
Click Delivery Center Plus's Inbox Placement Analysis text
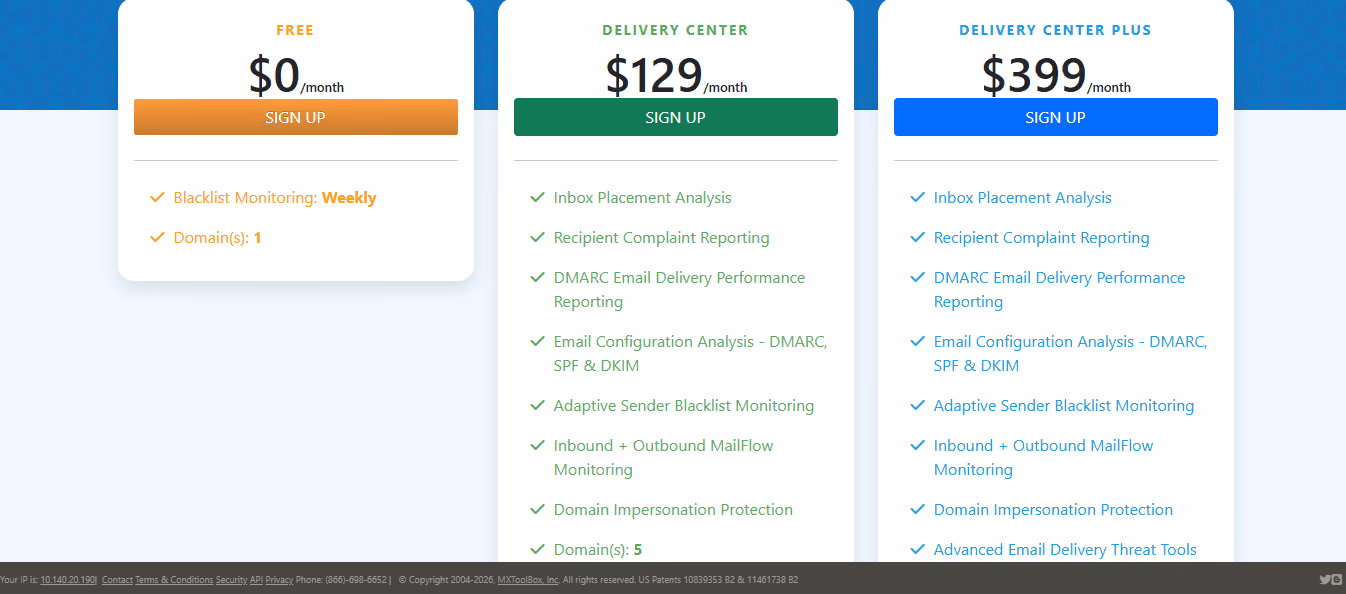click(x=1023, y=198)
